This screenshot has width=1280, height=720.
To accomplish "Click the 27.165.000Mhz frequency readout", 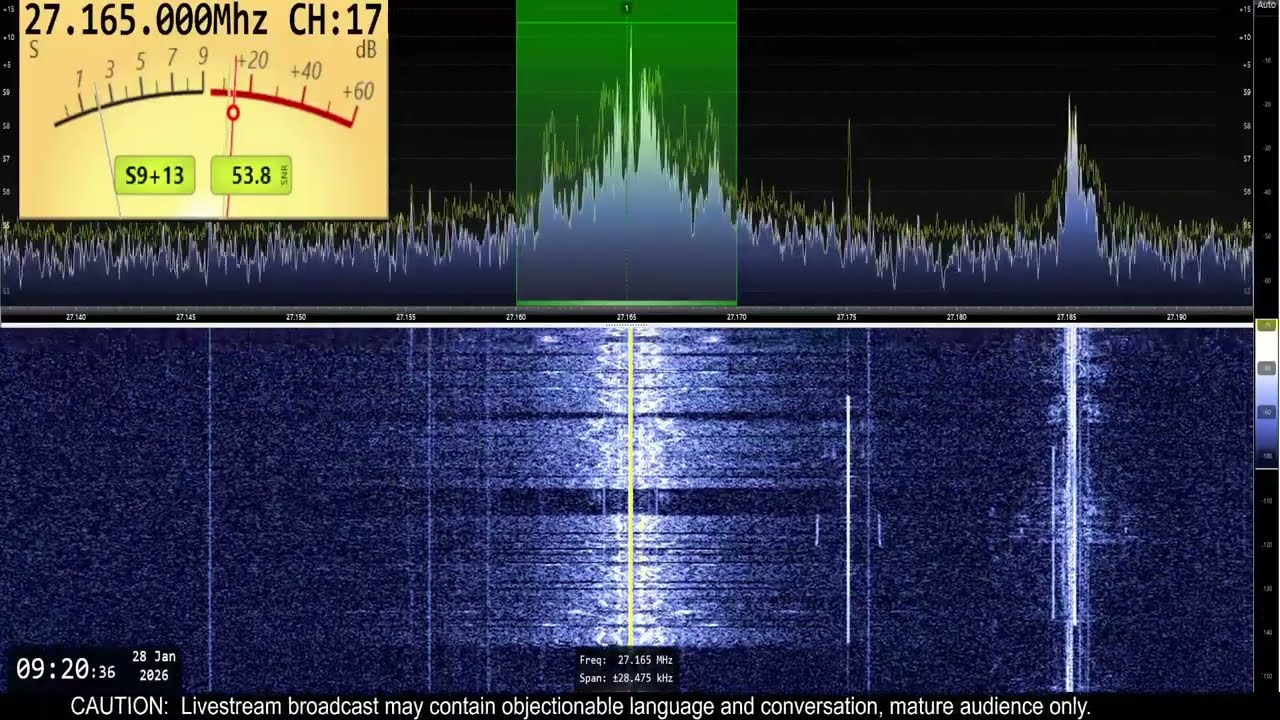I will point(147,19).
